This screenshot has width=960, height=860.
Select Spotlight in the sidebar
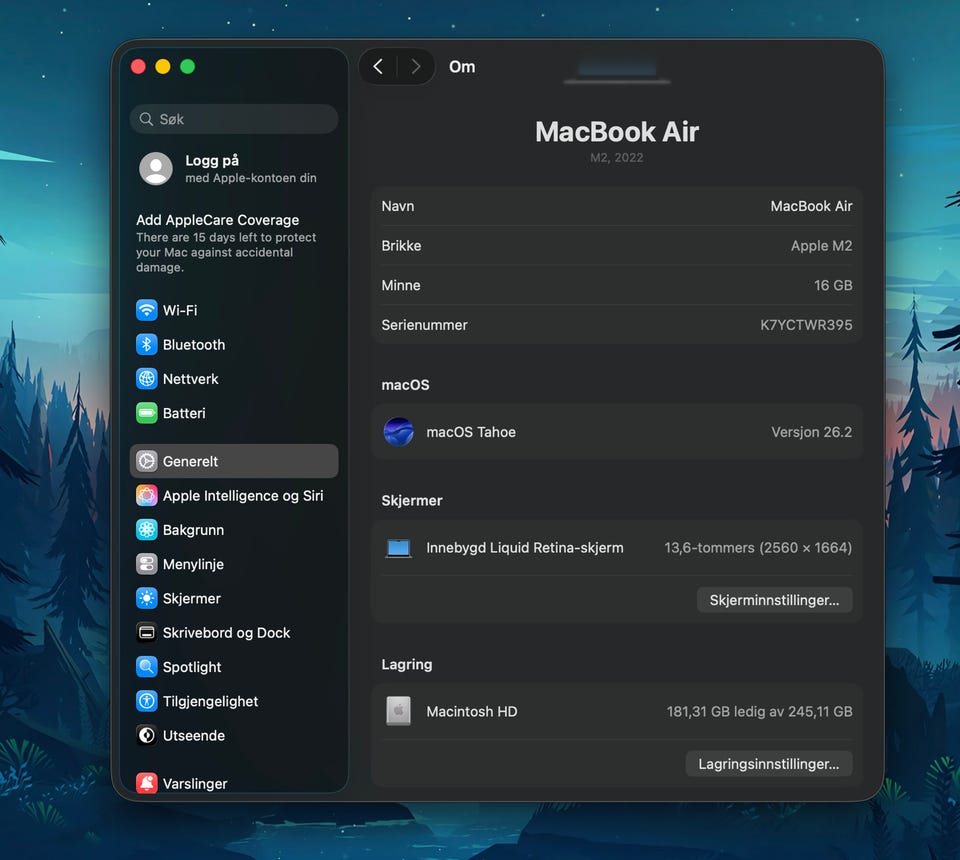click(234, 667)
